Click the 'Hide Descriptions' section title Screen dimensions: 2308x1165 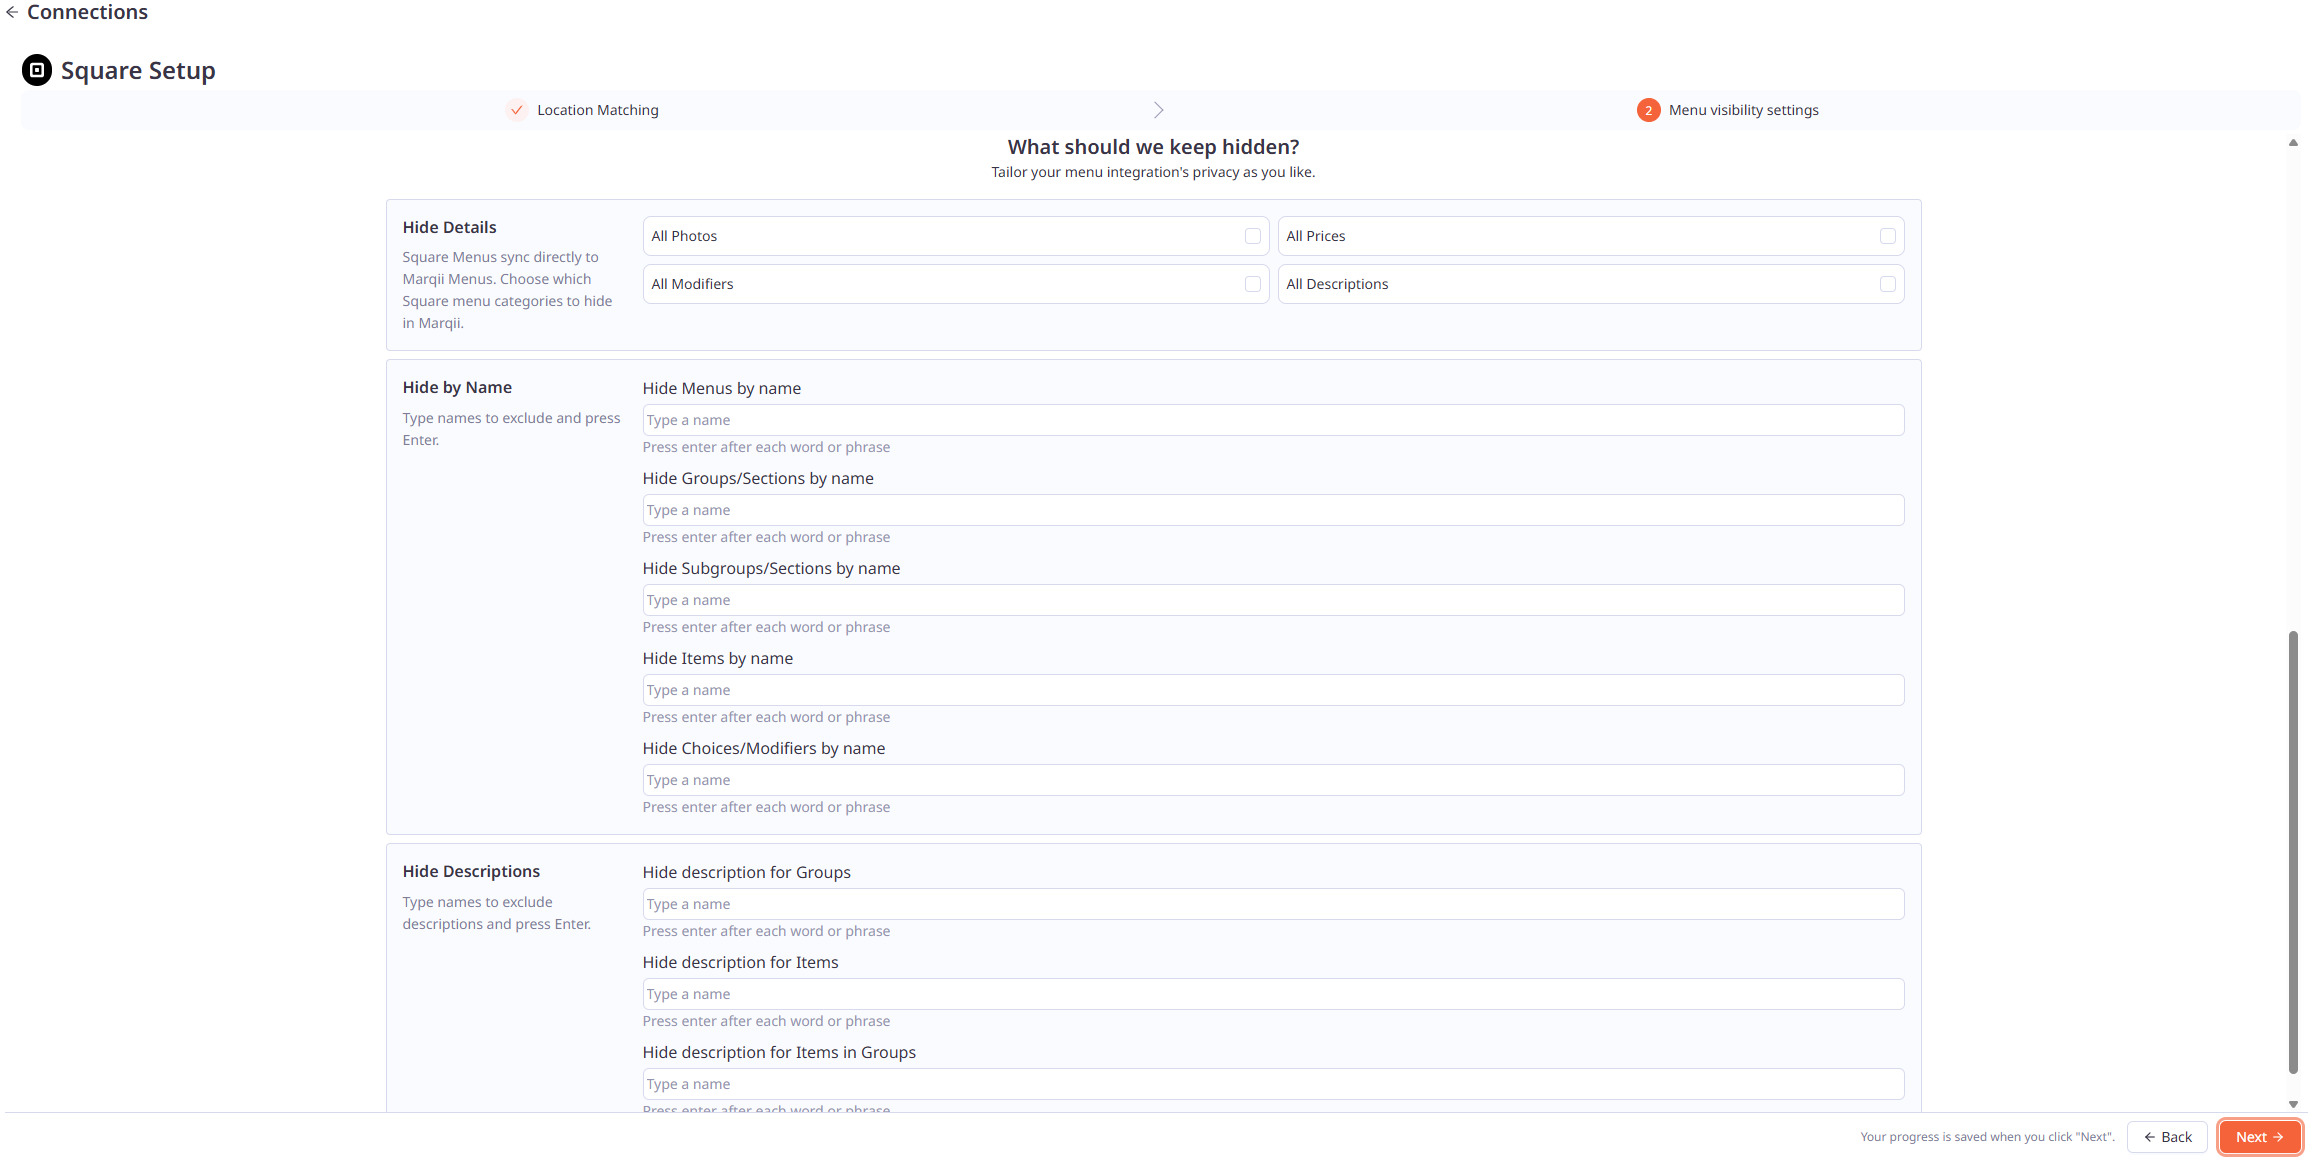[x=471, y=871]
